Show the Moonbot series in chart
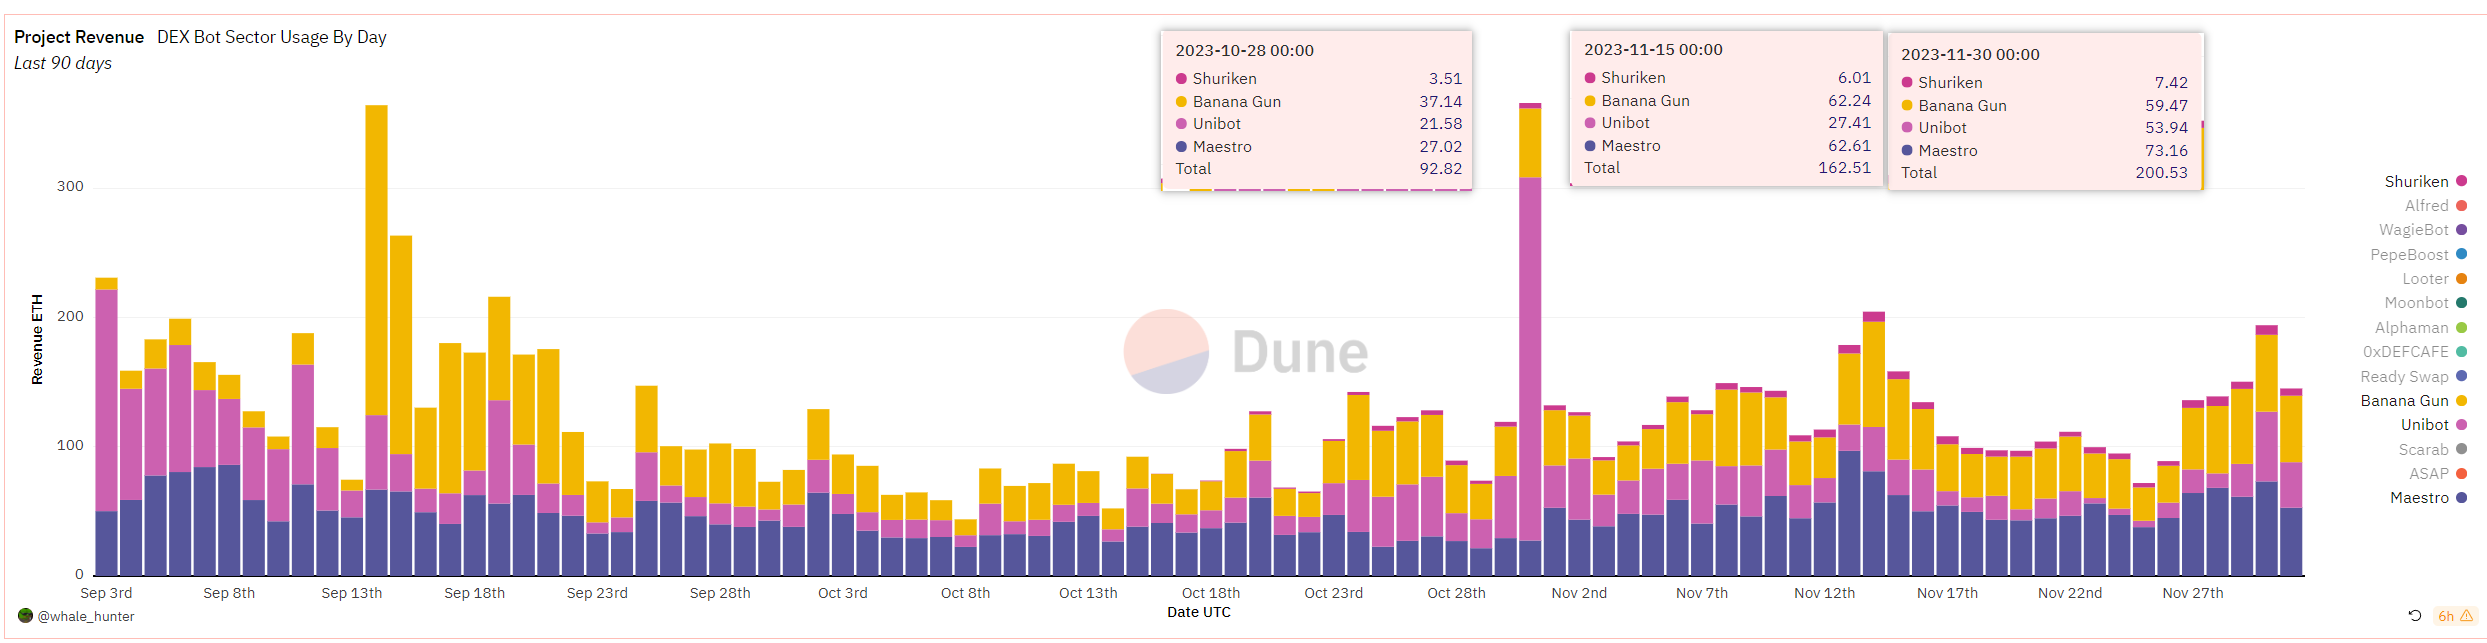Screen dimensions: 2487x643 [x=2416, y=303]
